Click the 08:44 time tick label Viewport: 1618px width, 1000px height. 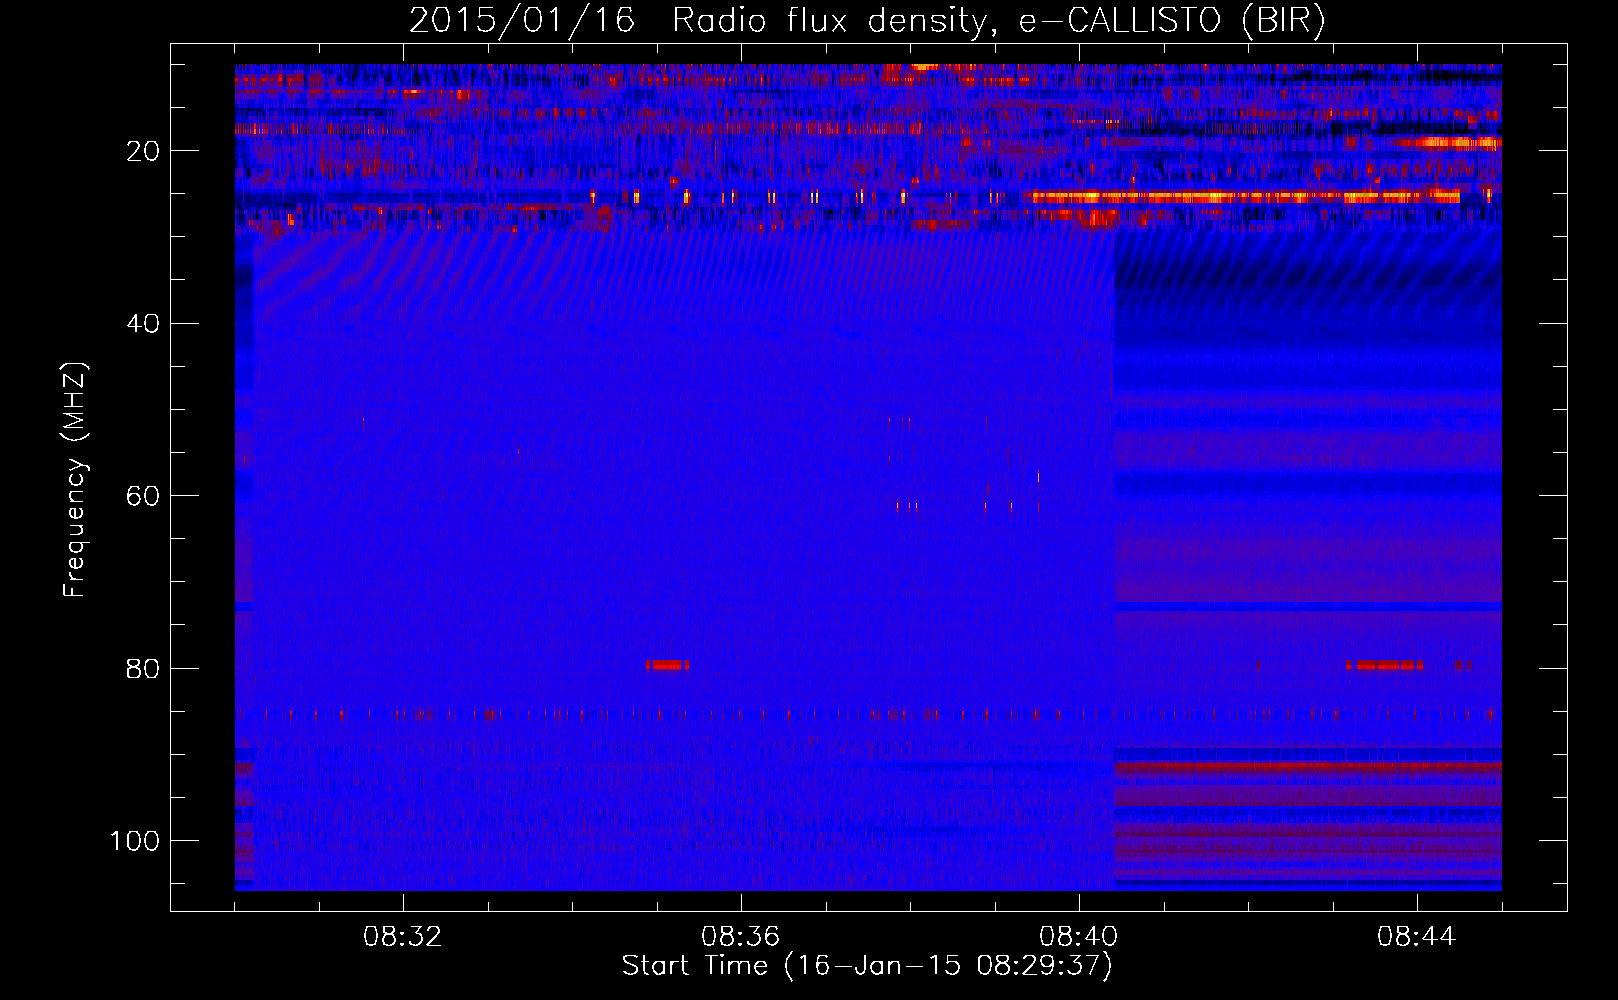click(x=1416, y=937)
